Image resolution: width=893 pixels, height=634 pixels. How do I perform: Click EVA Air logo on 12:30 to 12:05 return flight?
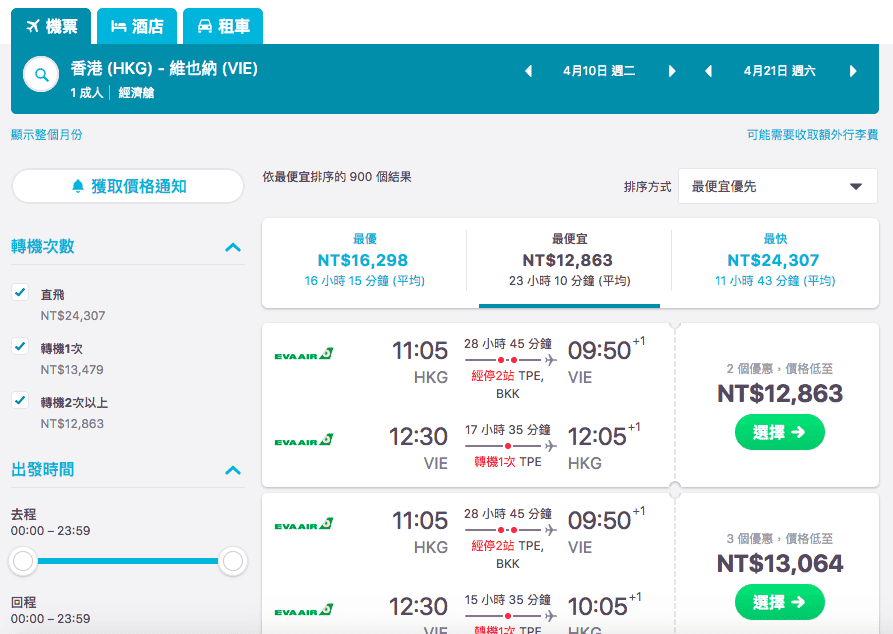click(304, 440)
